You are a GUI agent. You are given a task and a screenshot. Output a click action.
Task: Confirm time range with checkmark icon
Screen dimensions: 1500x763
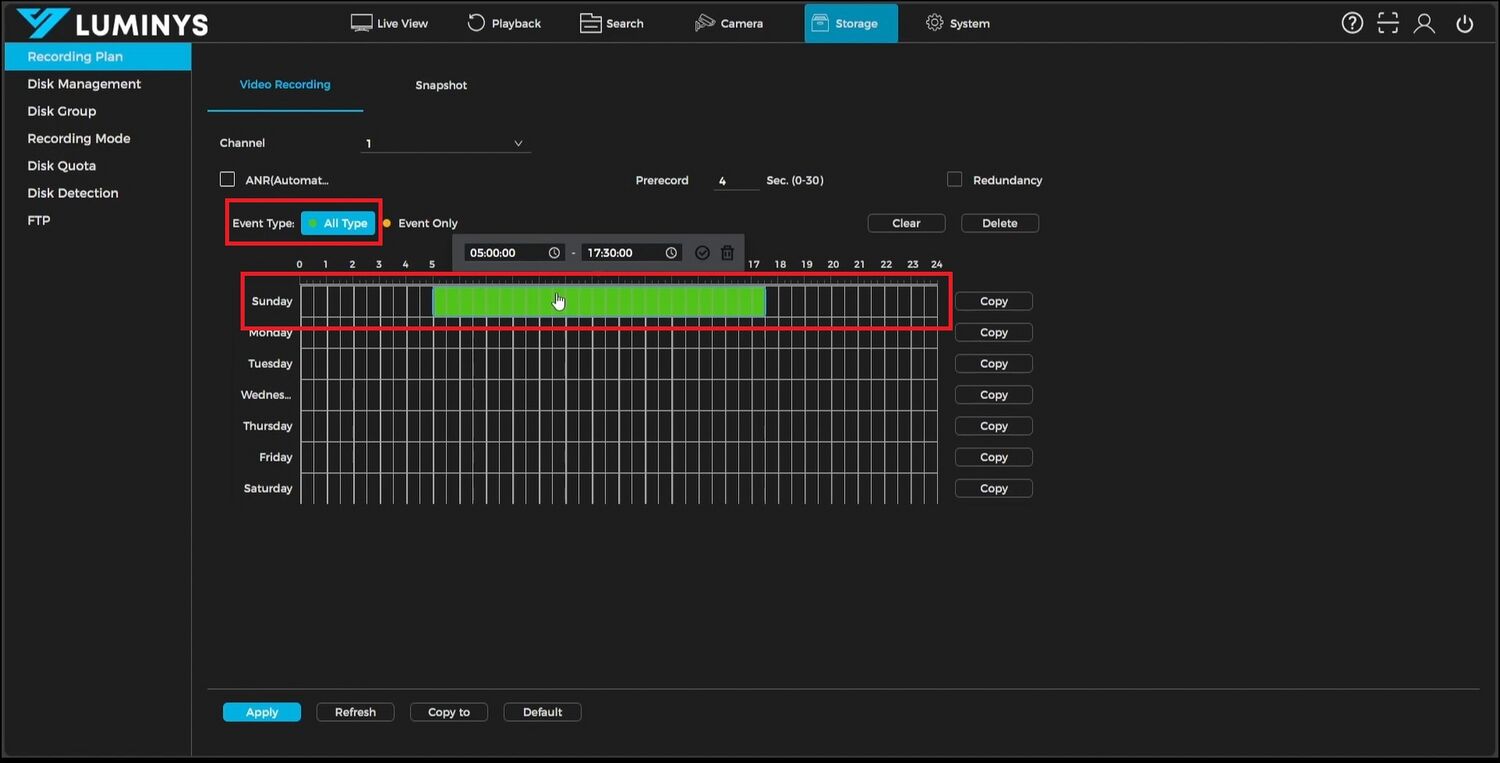[x=702, y=253]
